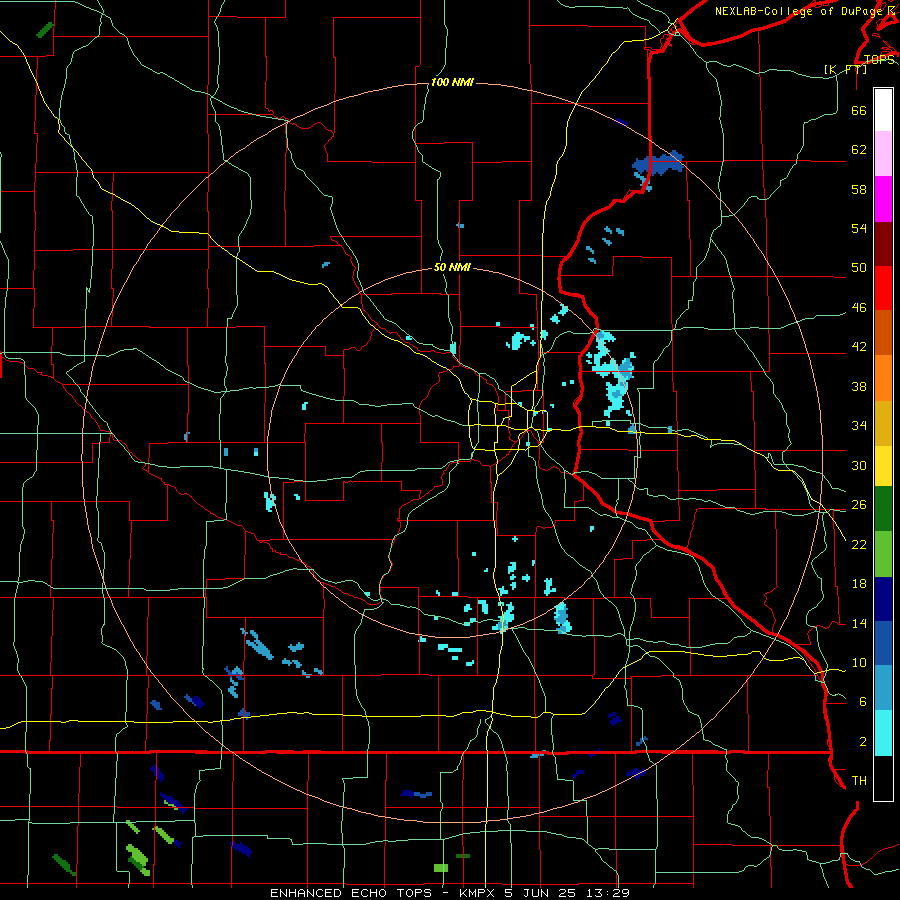Click the dark orange legend swatch
Screen dimensions: 900x900
883,333
